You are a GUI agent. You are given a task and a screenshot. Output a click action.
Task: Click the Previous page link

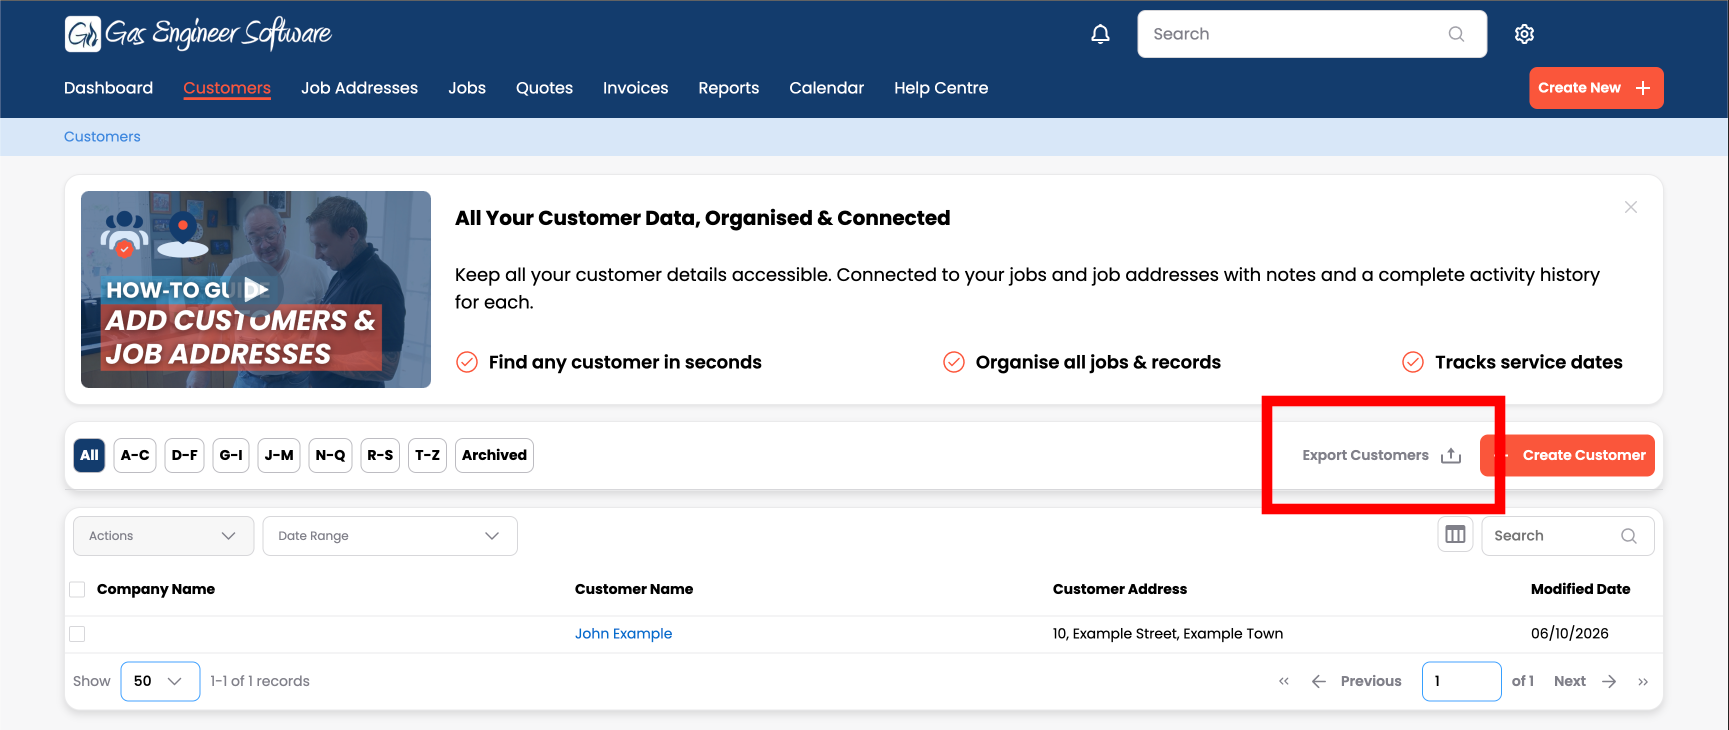click(1371, 681)
